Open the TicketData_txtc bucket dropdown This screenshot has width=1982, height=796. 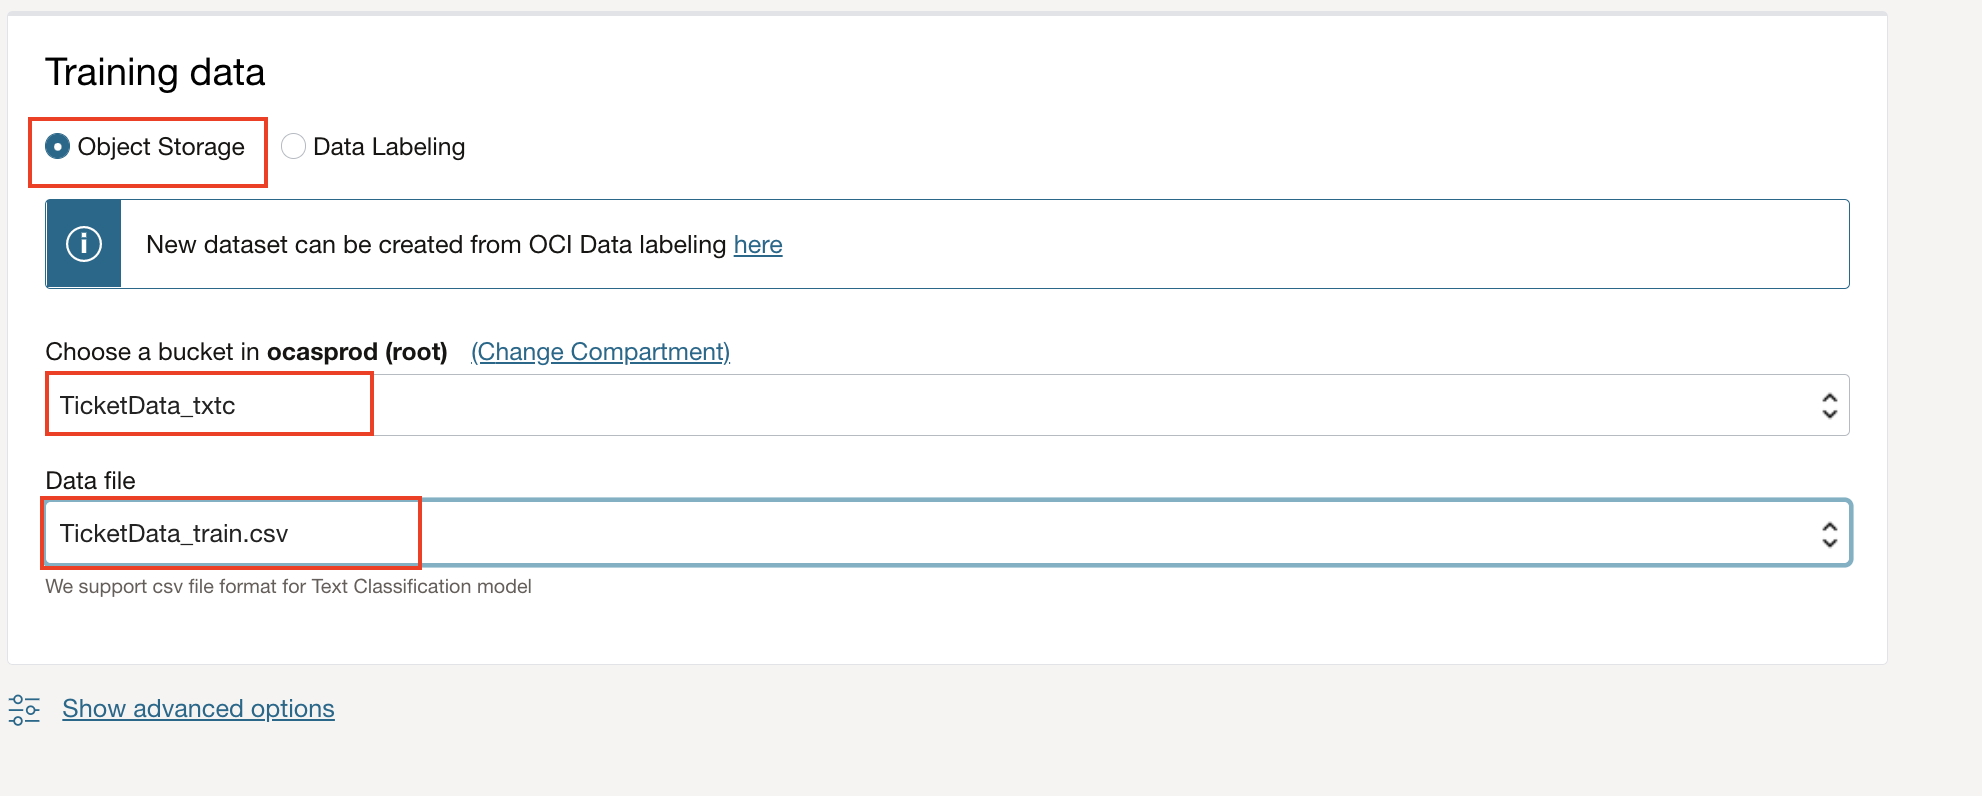[947, 405]
